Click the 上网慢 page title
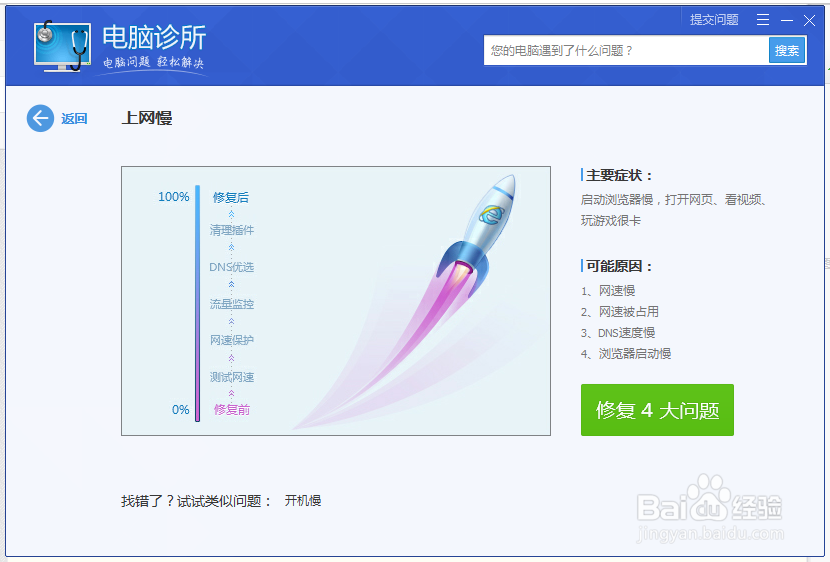Image resolution: width=830 pixels, height=562 pixels. point(147,118)
